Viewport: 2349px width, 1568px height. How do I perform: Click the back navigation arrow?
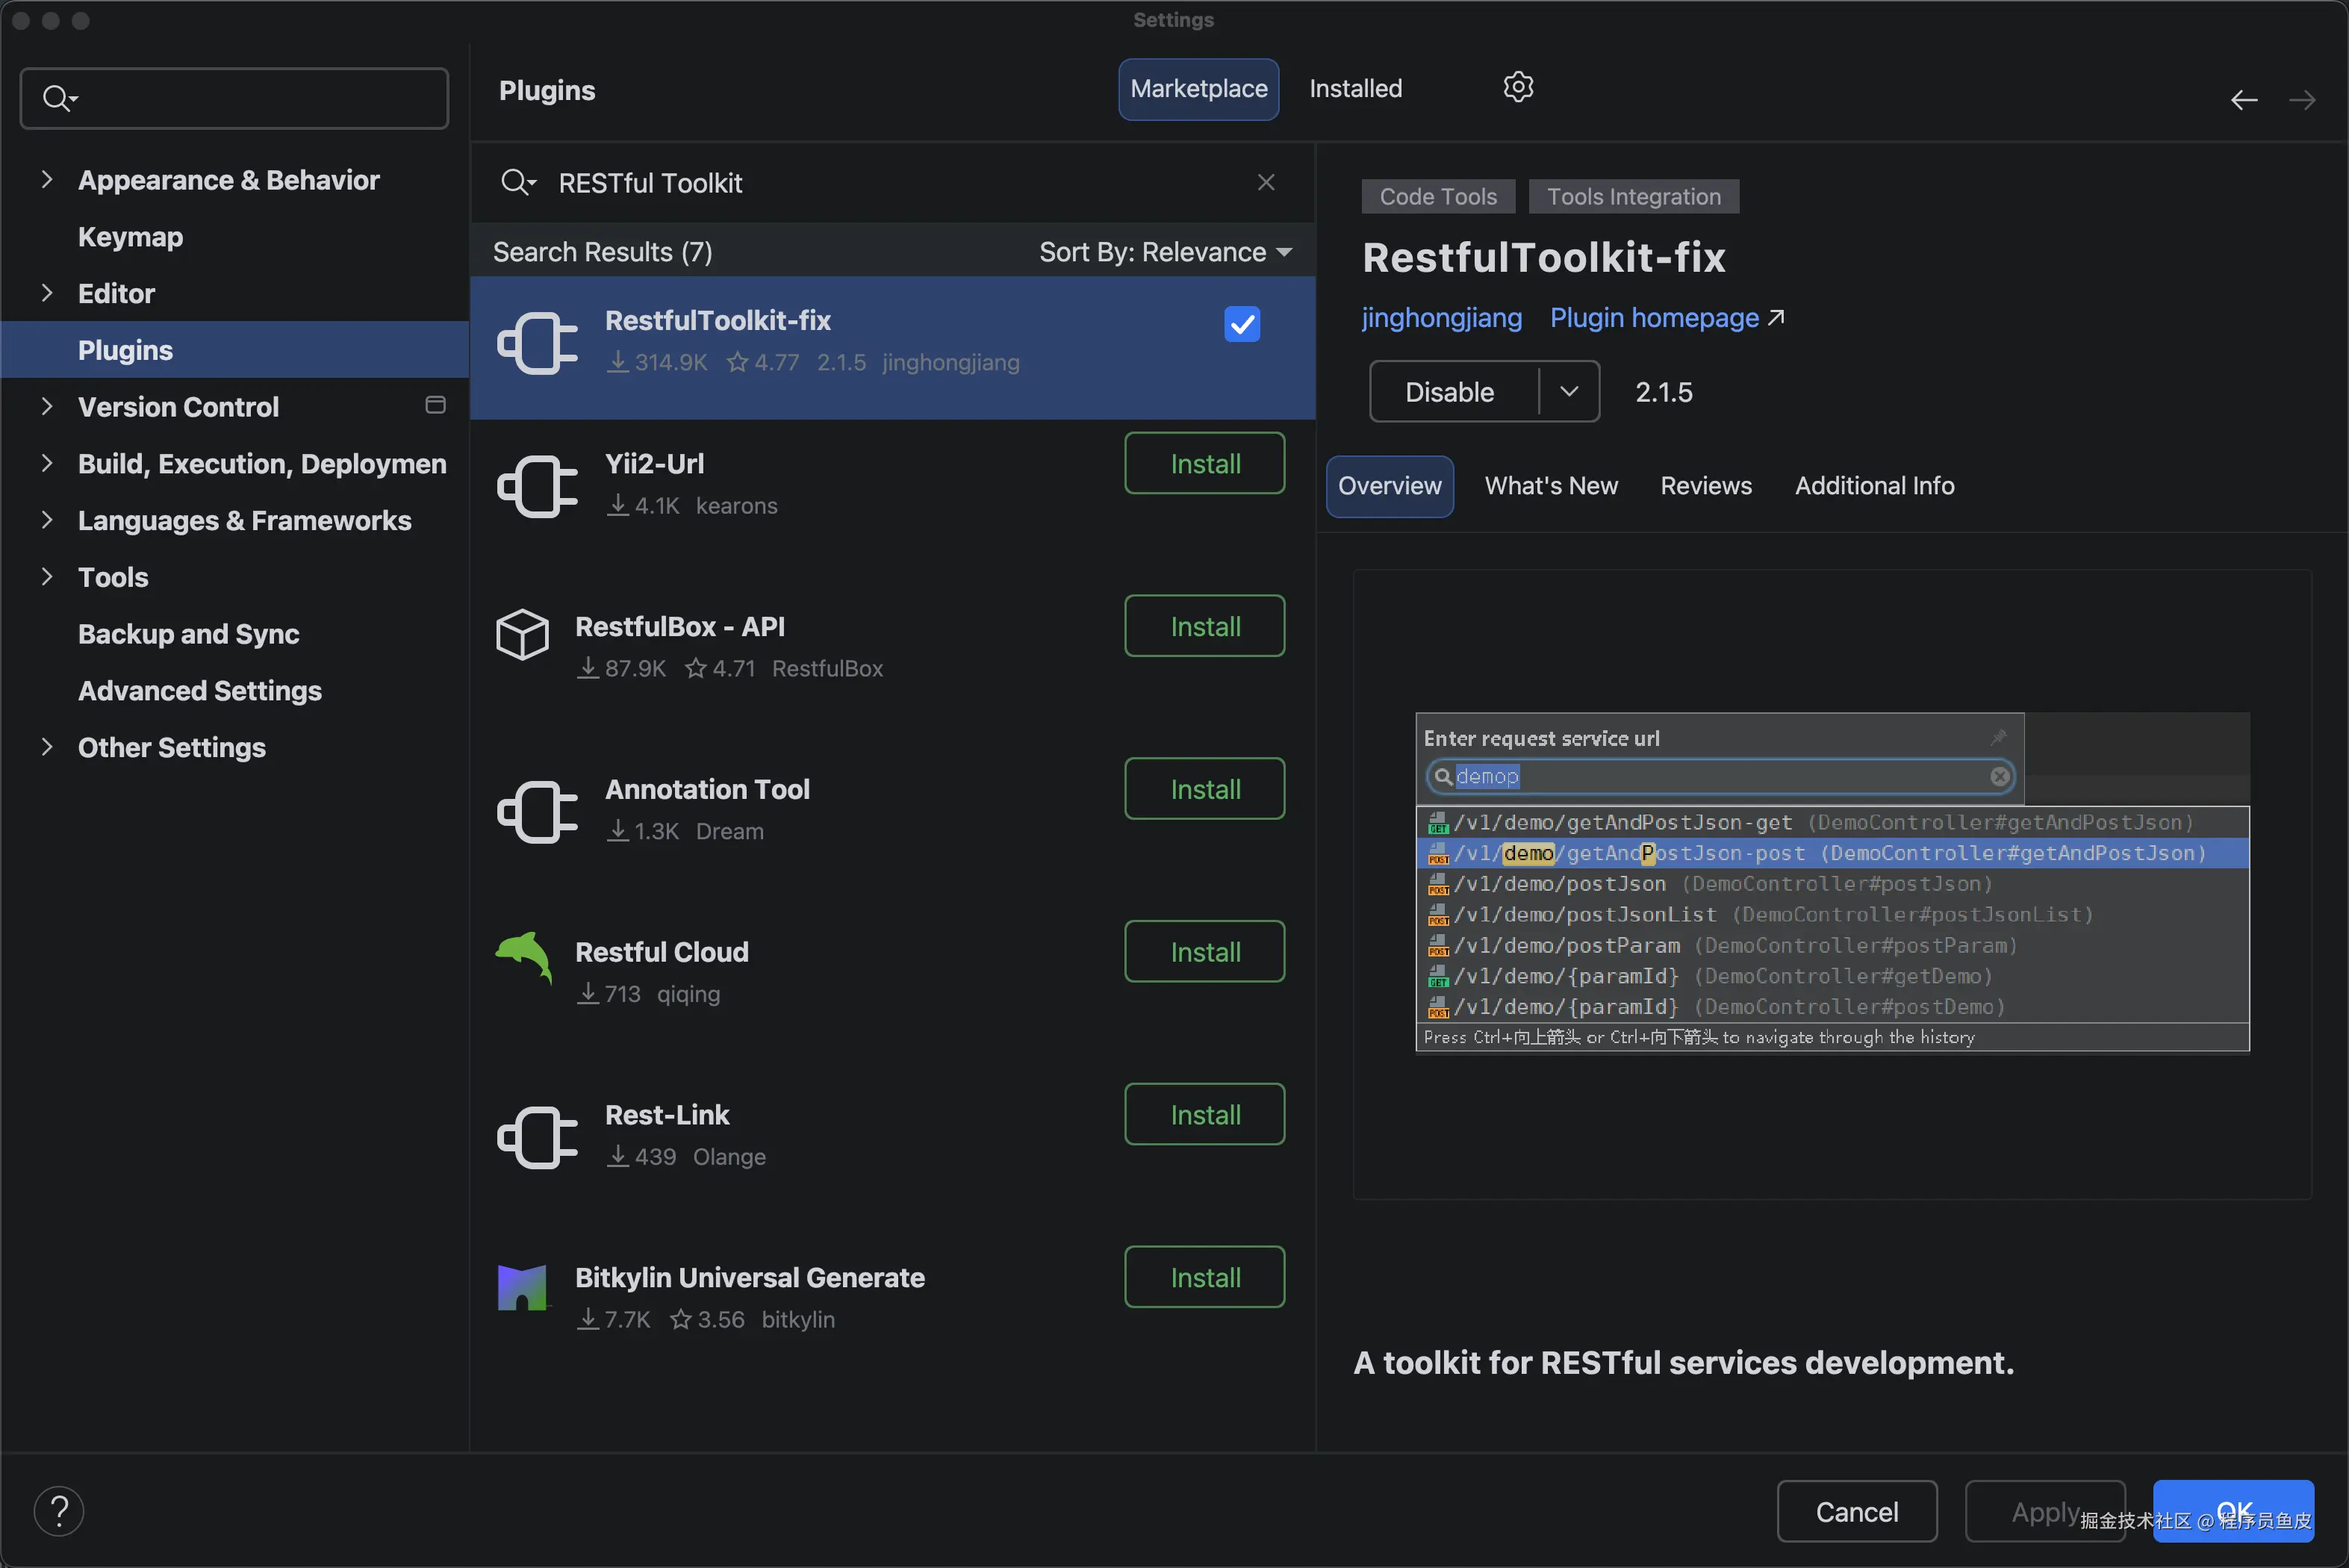point(2243,100)
